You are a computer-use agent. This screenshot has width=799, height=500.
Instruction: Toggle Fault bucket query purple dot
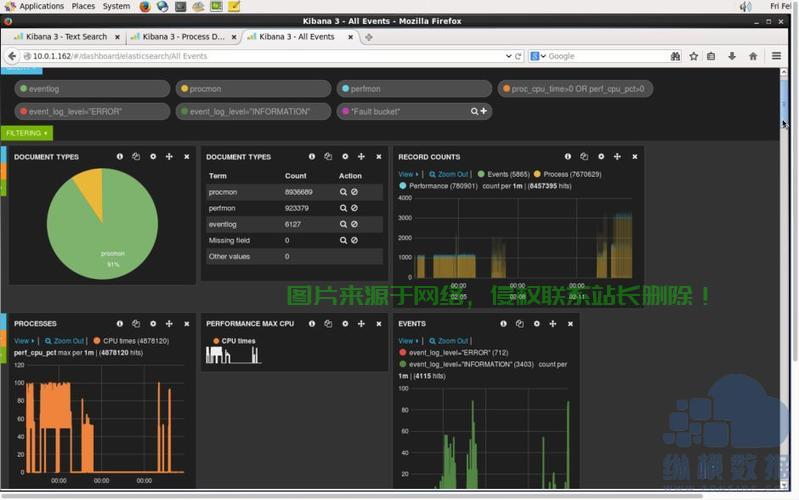pos(345,111)
